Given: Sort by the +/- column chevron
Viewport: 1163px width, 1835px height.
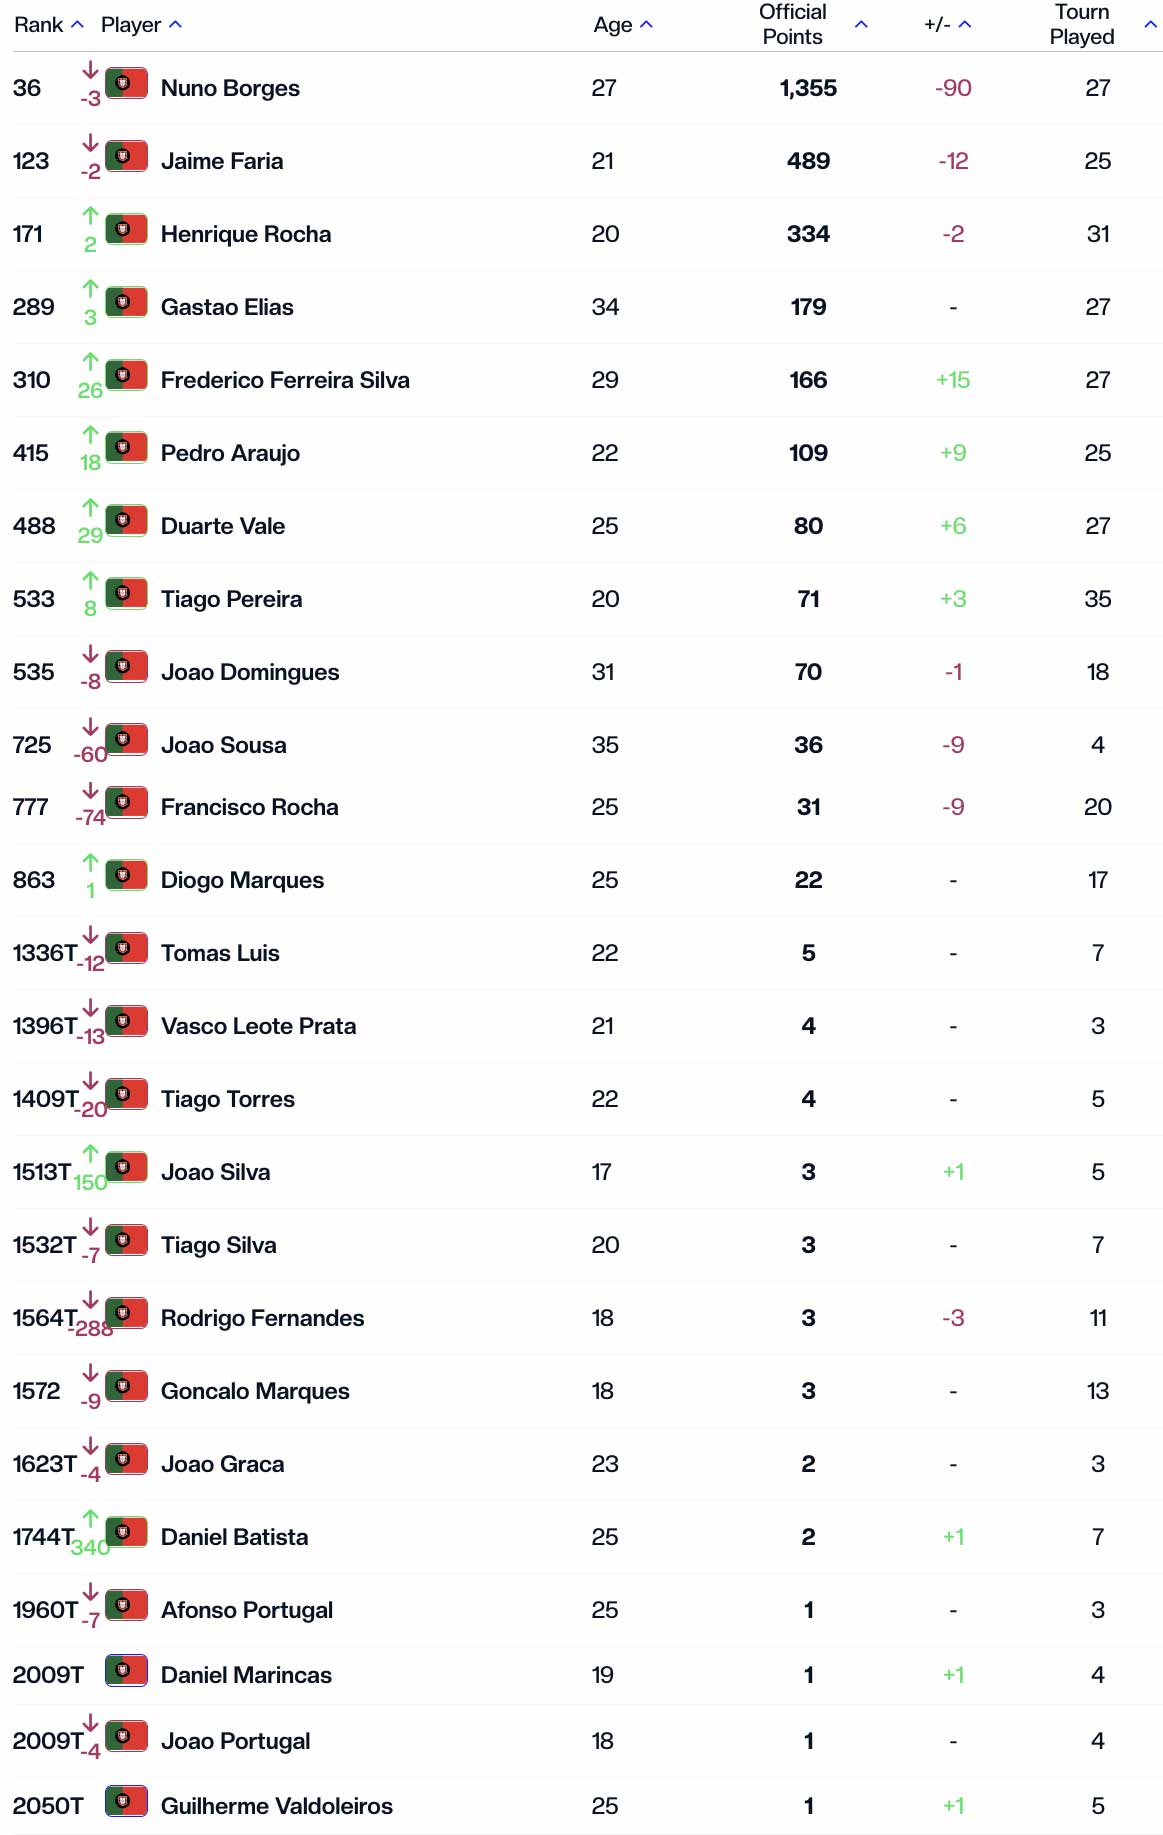Looking at the screenshot, I should point(965,25).
